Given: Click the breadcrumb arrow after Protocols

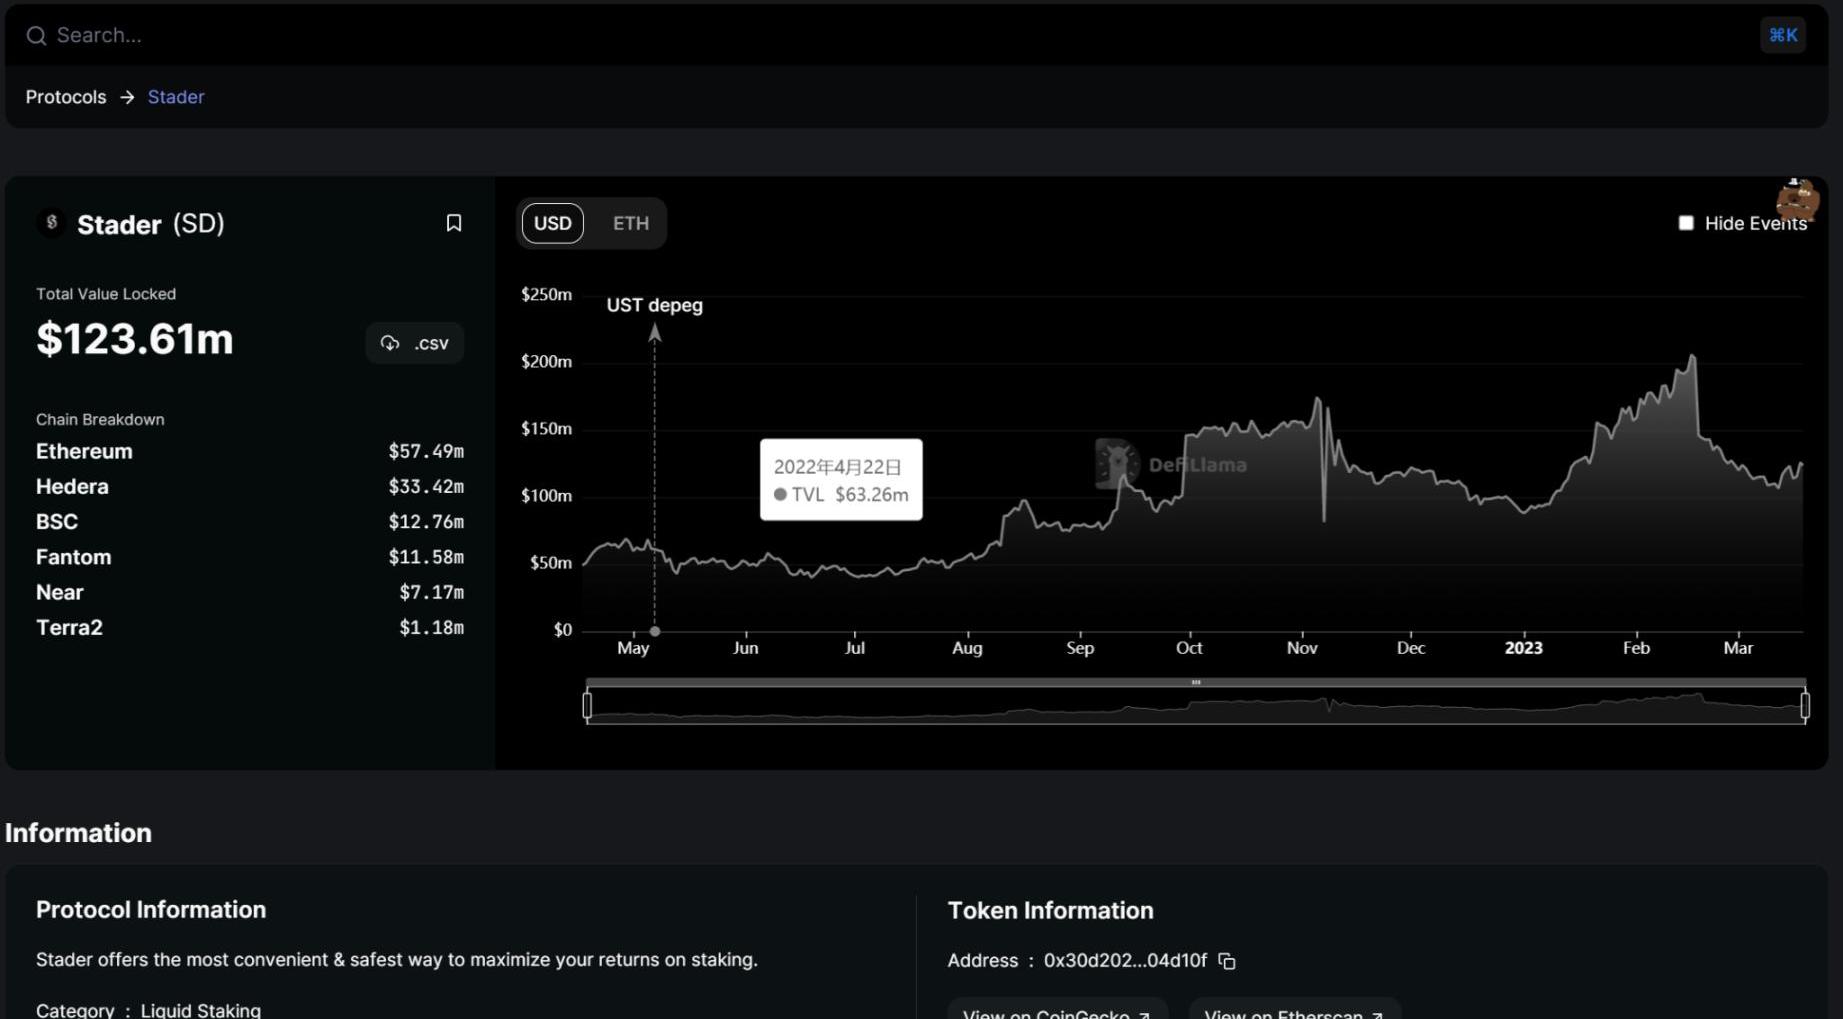Looking at the screenshot, I should point(127,97).
